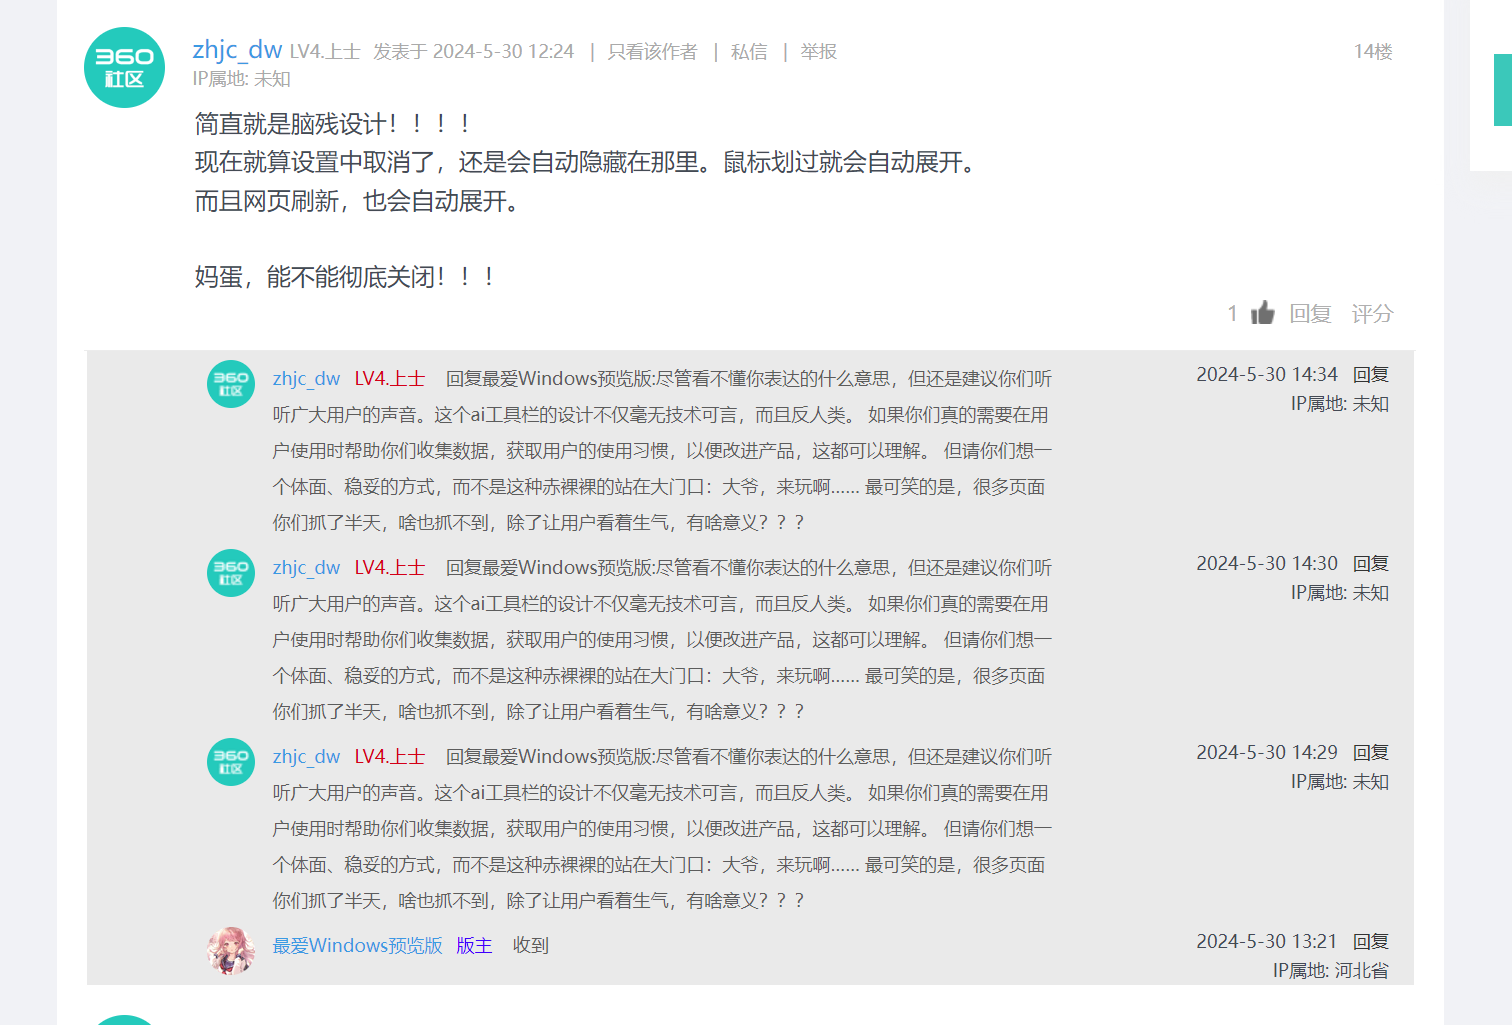Click LV4.上士 badge in the 14:29 reply
This screenshot has height=1025, width=1512.
(x=390, y=757)
